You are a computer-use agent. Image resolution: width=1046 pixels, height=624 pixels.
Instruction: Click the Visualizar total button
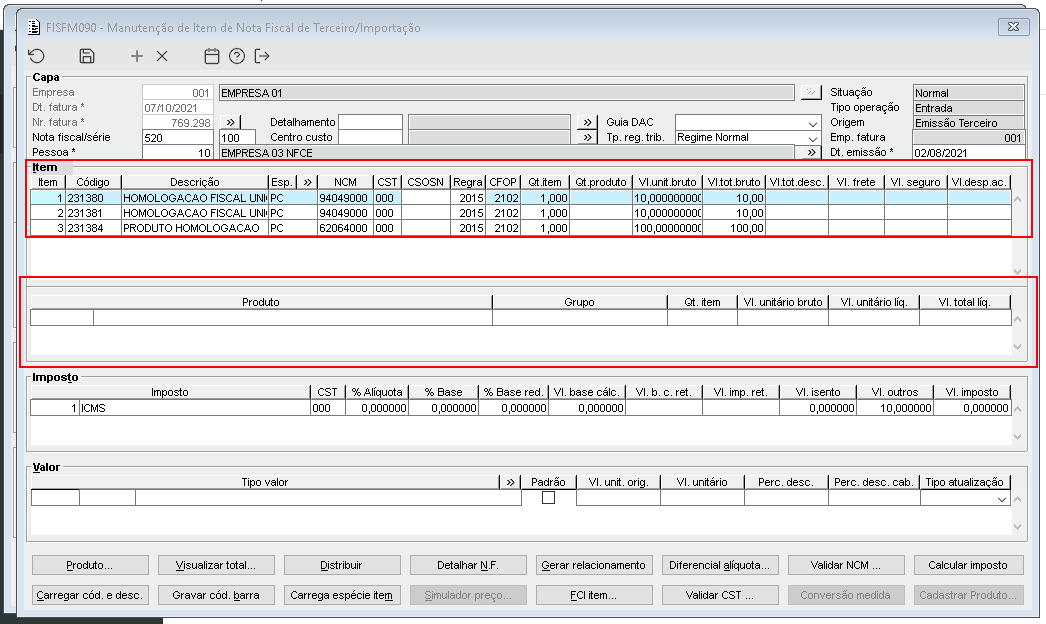215,565
